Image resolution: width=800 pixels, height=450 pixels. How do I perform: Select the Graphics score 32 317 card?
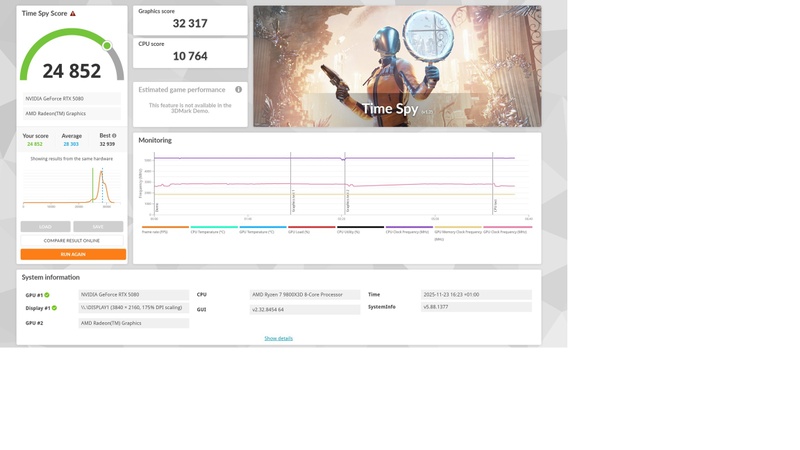(190, 20)
